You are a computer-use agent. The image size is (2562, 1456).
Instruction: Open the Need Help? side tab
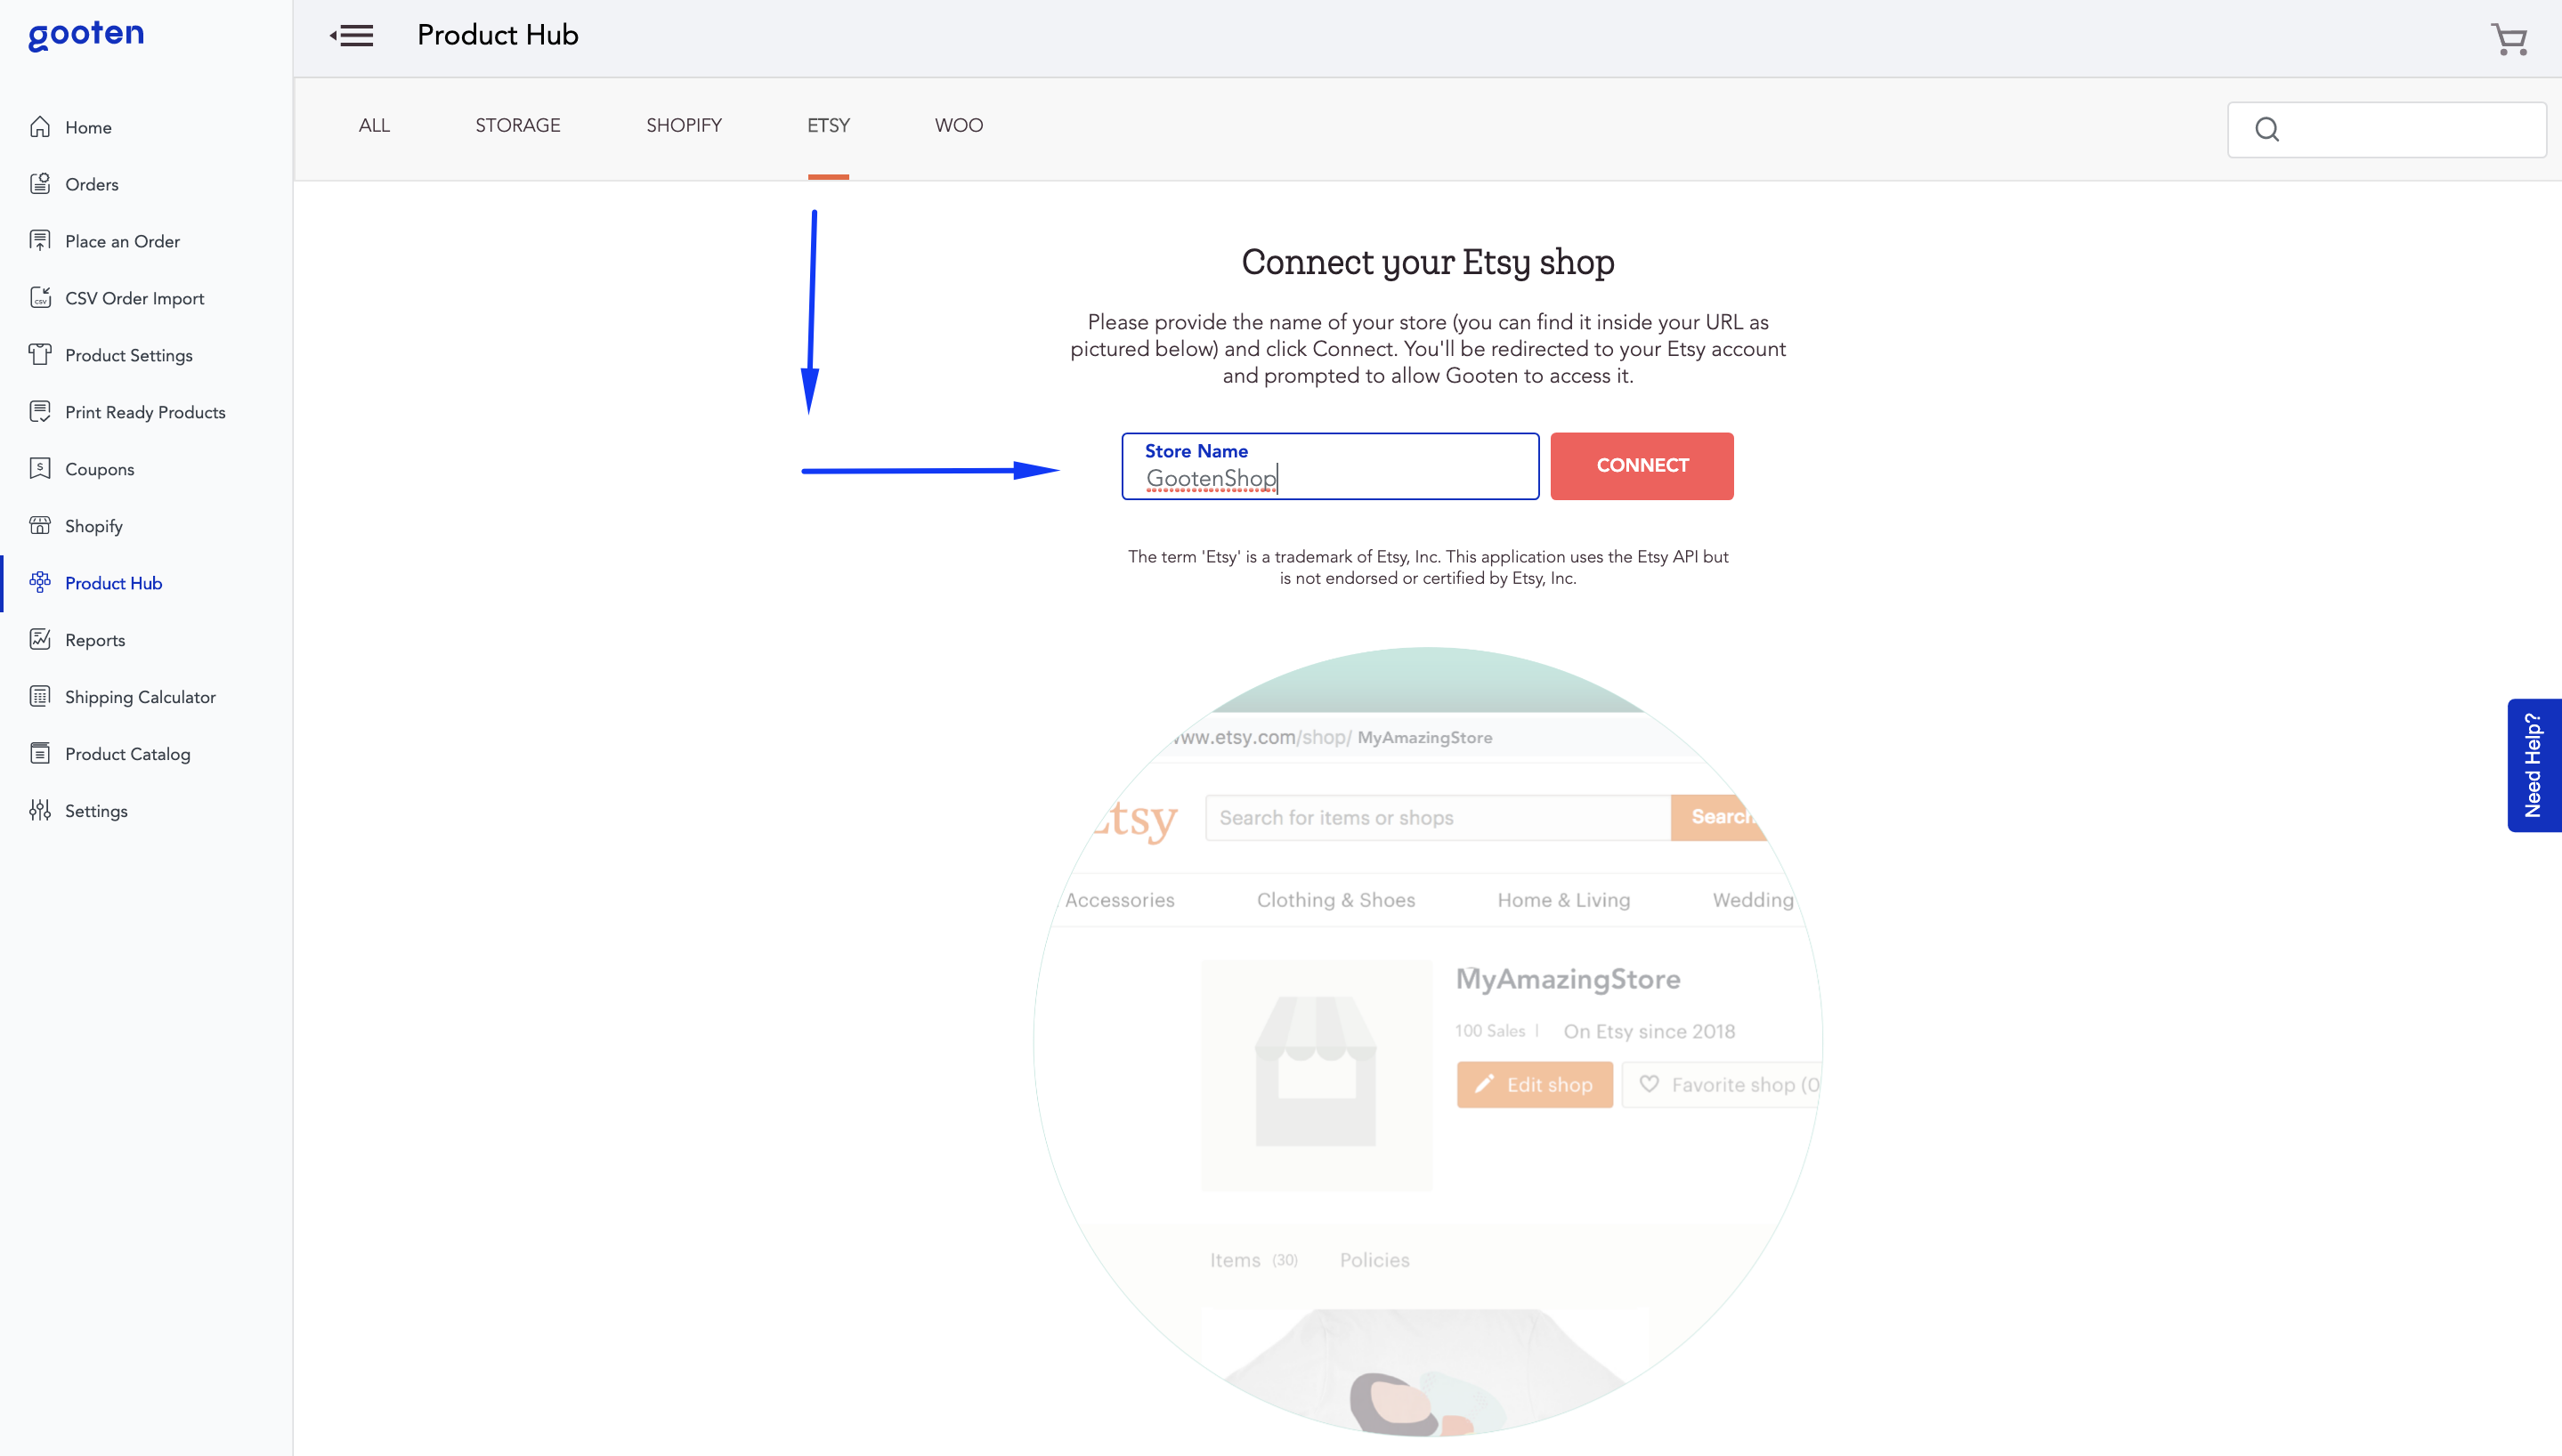[2534, 765]
